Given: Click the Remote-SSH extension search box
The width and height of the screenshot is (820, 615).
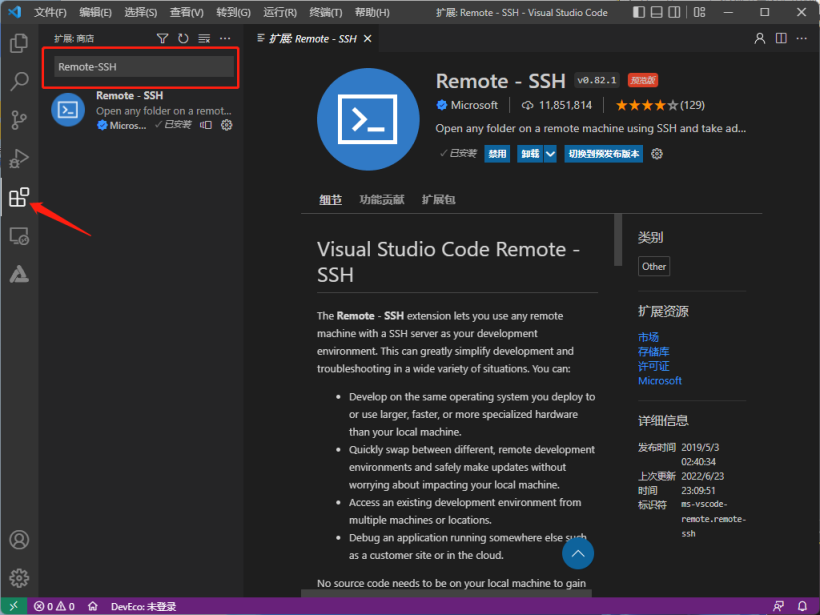Looking at the screenshot, I should point(144,66).
